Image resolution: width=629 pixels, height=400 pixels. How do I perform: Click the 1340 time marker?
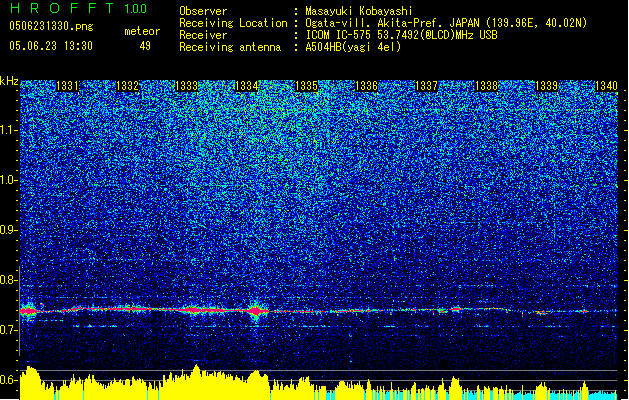tap(606, 86)
